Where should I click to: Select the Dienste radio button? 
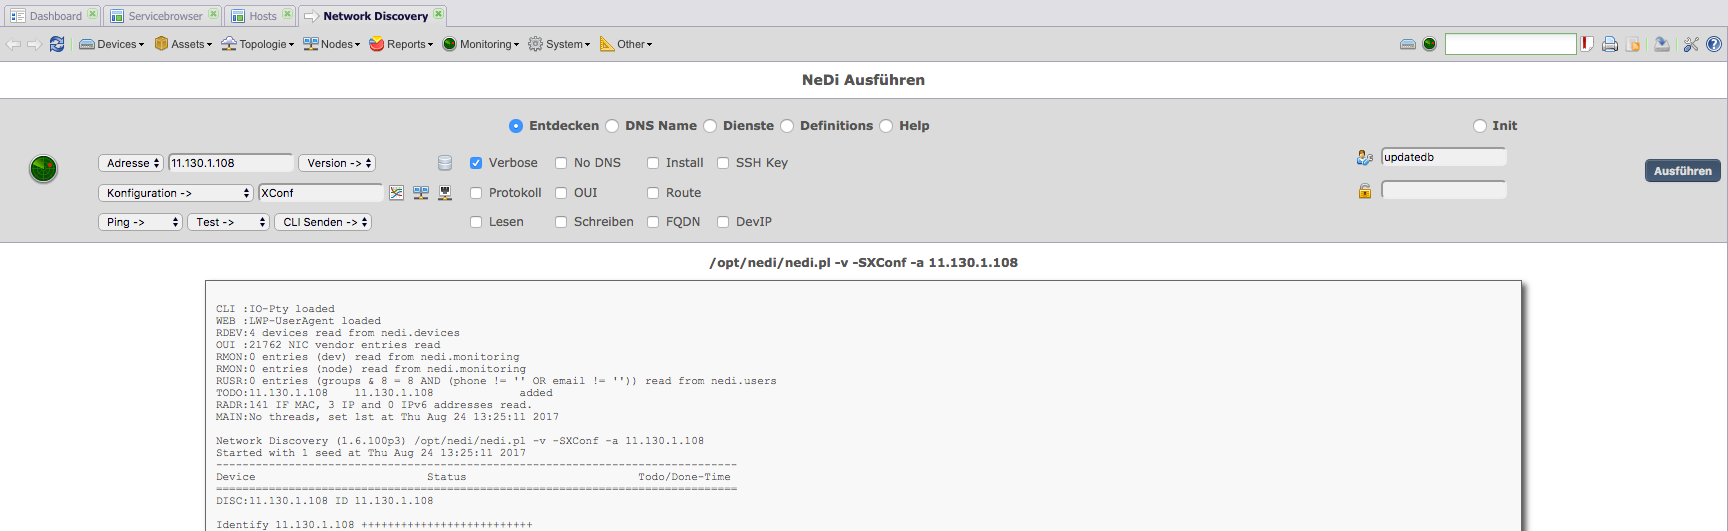point(710,126)
